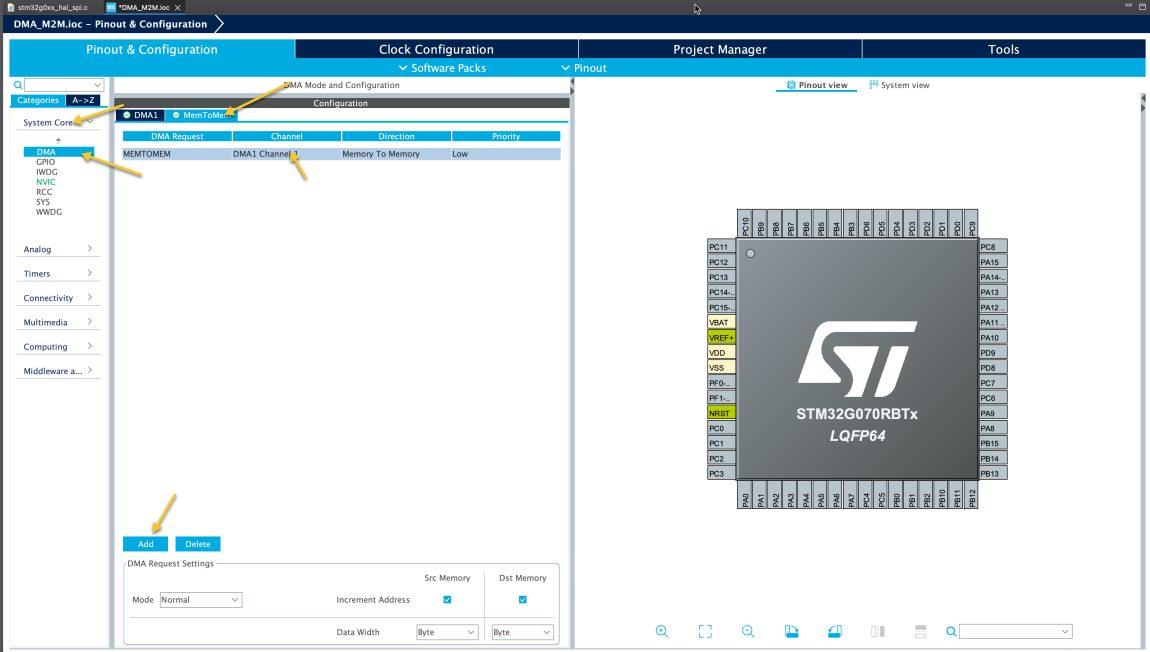Screen dimensions: 1150x652
Task: Click the horizontal split view icon
Action: 920,631
